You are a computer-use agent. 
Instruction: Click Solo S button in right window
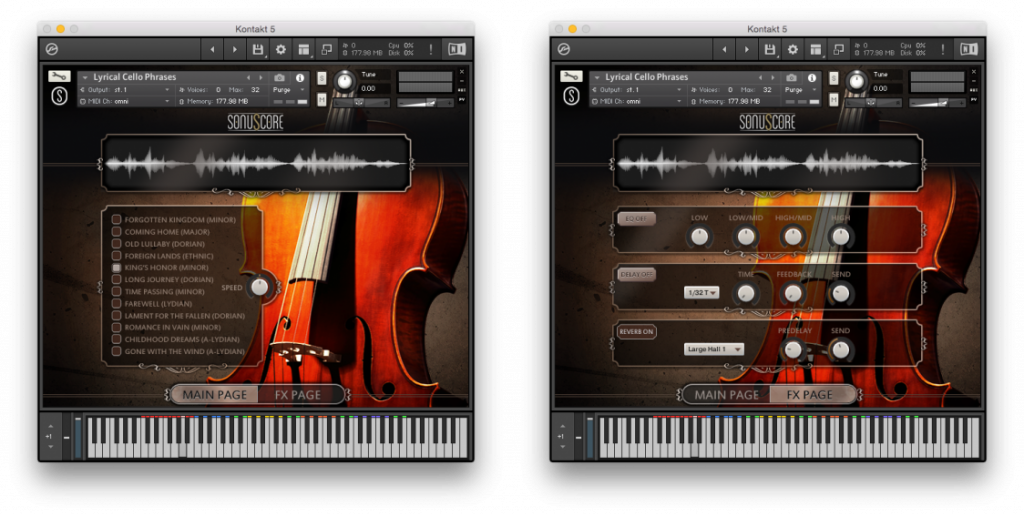point(834,78)
